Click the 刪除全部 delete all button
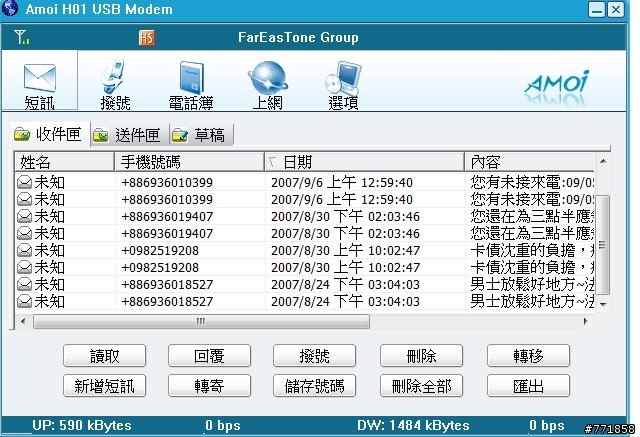This screenshot has width=640, height=437. 422,386
